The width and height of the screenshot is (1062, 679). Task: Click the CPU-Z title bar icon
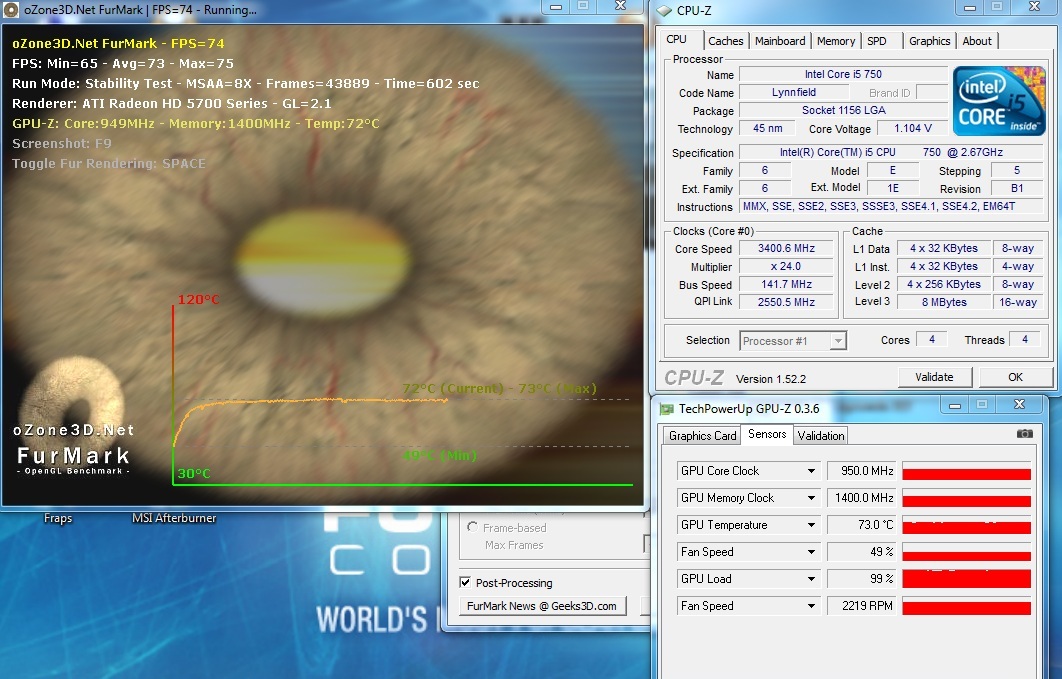tap(664, 10)
